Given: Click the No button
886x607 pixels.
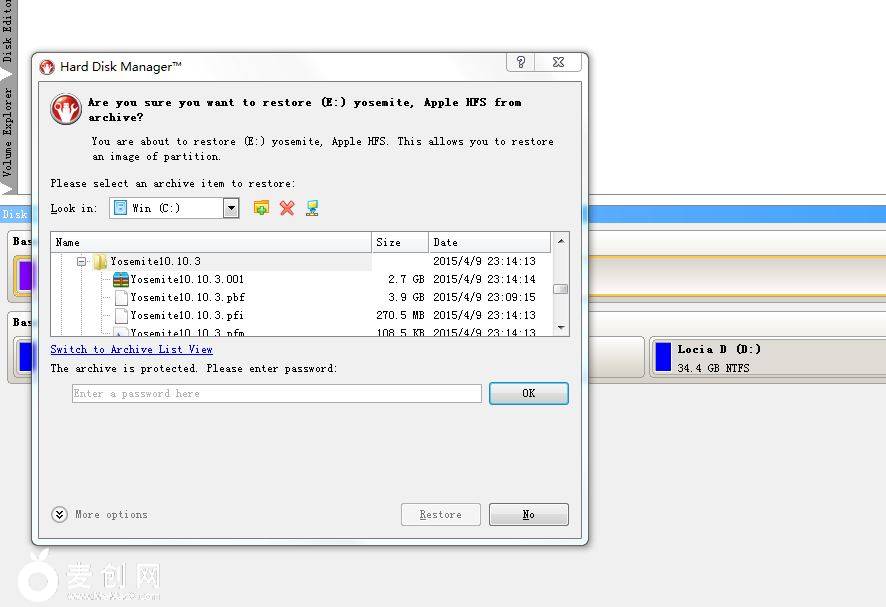Looking at the screenshot, I should click(x=528, y=515).
